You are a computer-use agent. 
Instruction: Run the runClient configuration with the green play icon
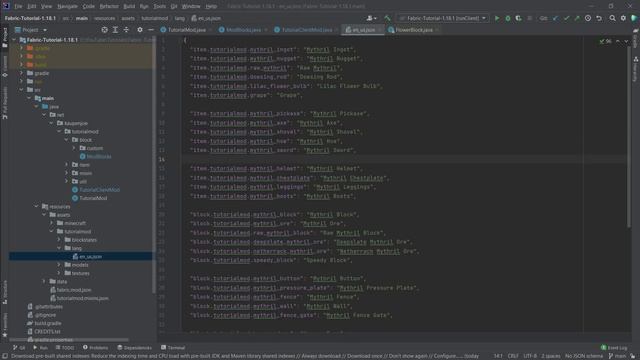[x=497, y=18]
